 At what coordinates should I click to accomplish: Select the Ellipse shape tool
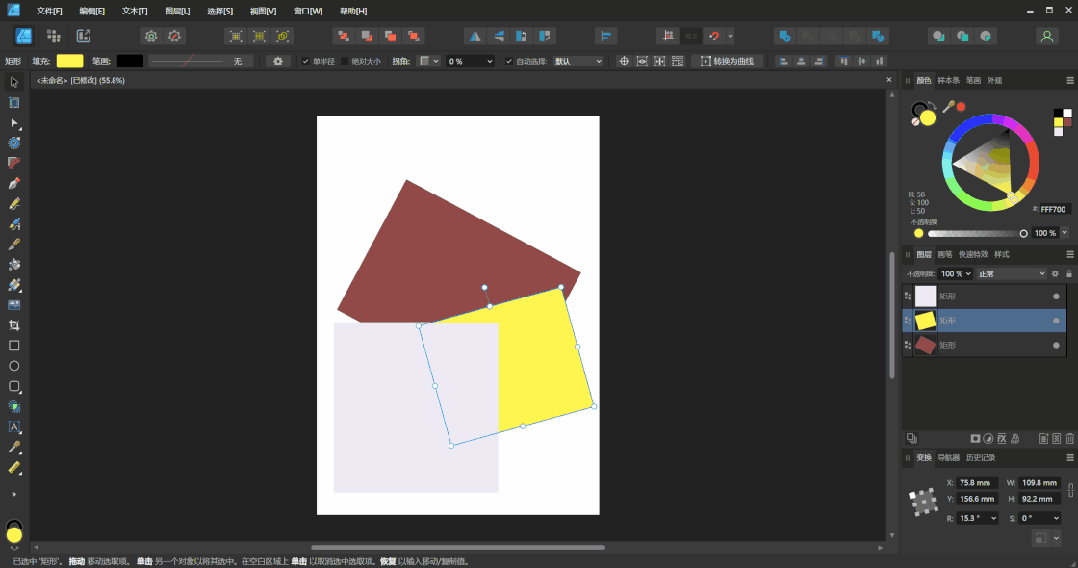point(14,366)
